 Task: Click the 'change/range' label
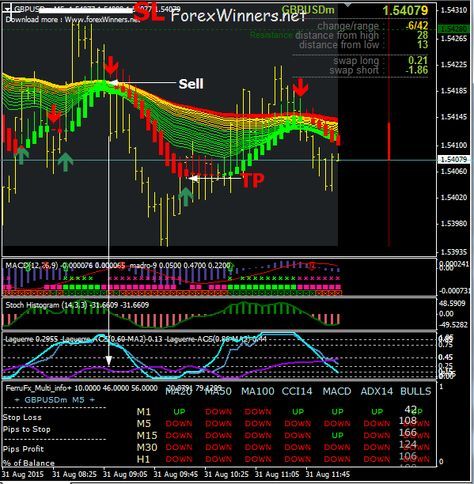348,26
